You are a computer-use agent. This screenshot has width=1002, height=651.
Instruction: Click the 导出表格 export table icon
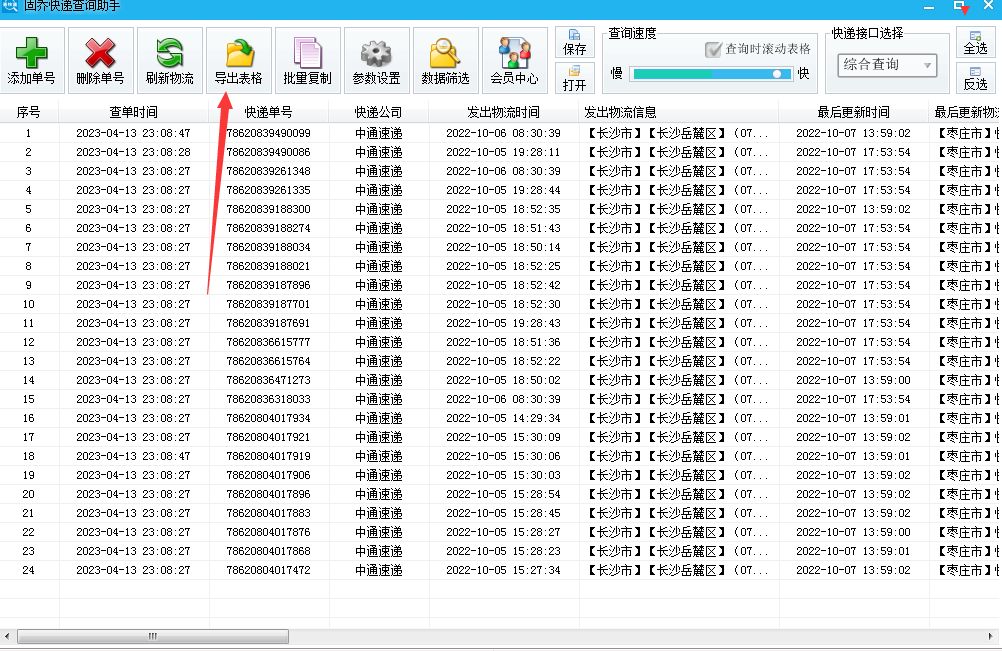click(x=237, y=59)
